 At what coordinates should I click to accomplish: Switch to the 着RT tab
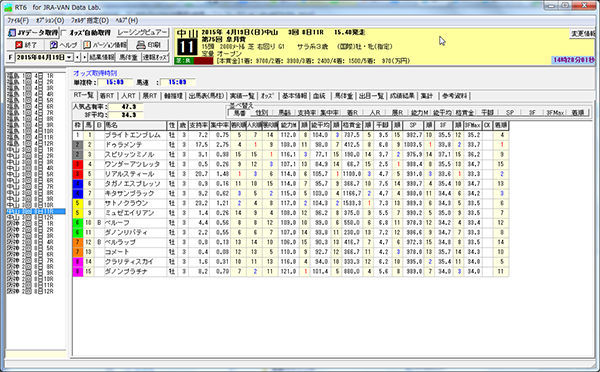pos(107,96)
